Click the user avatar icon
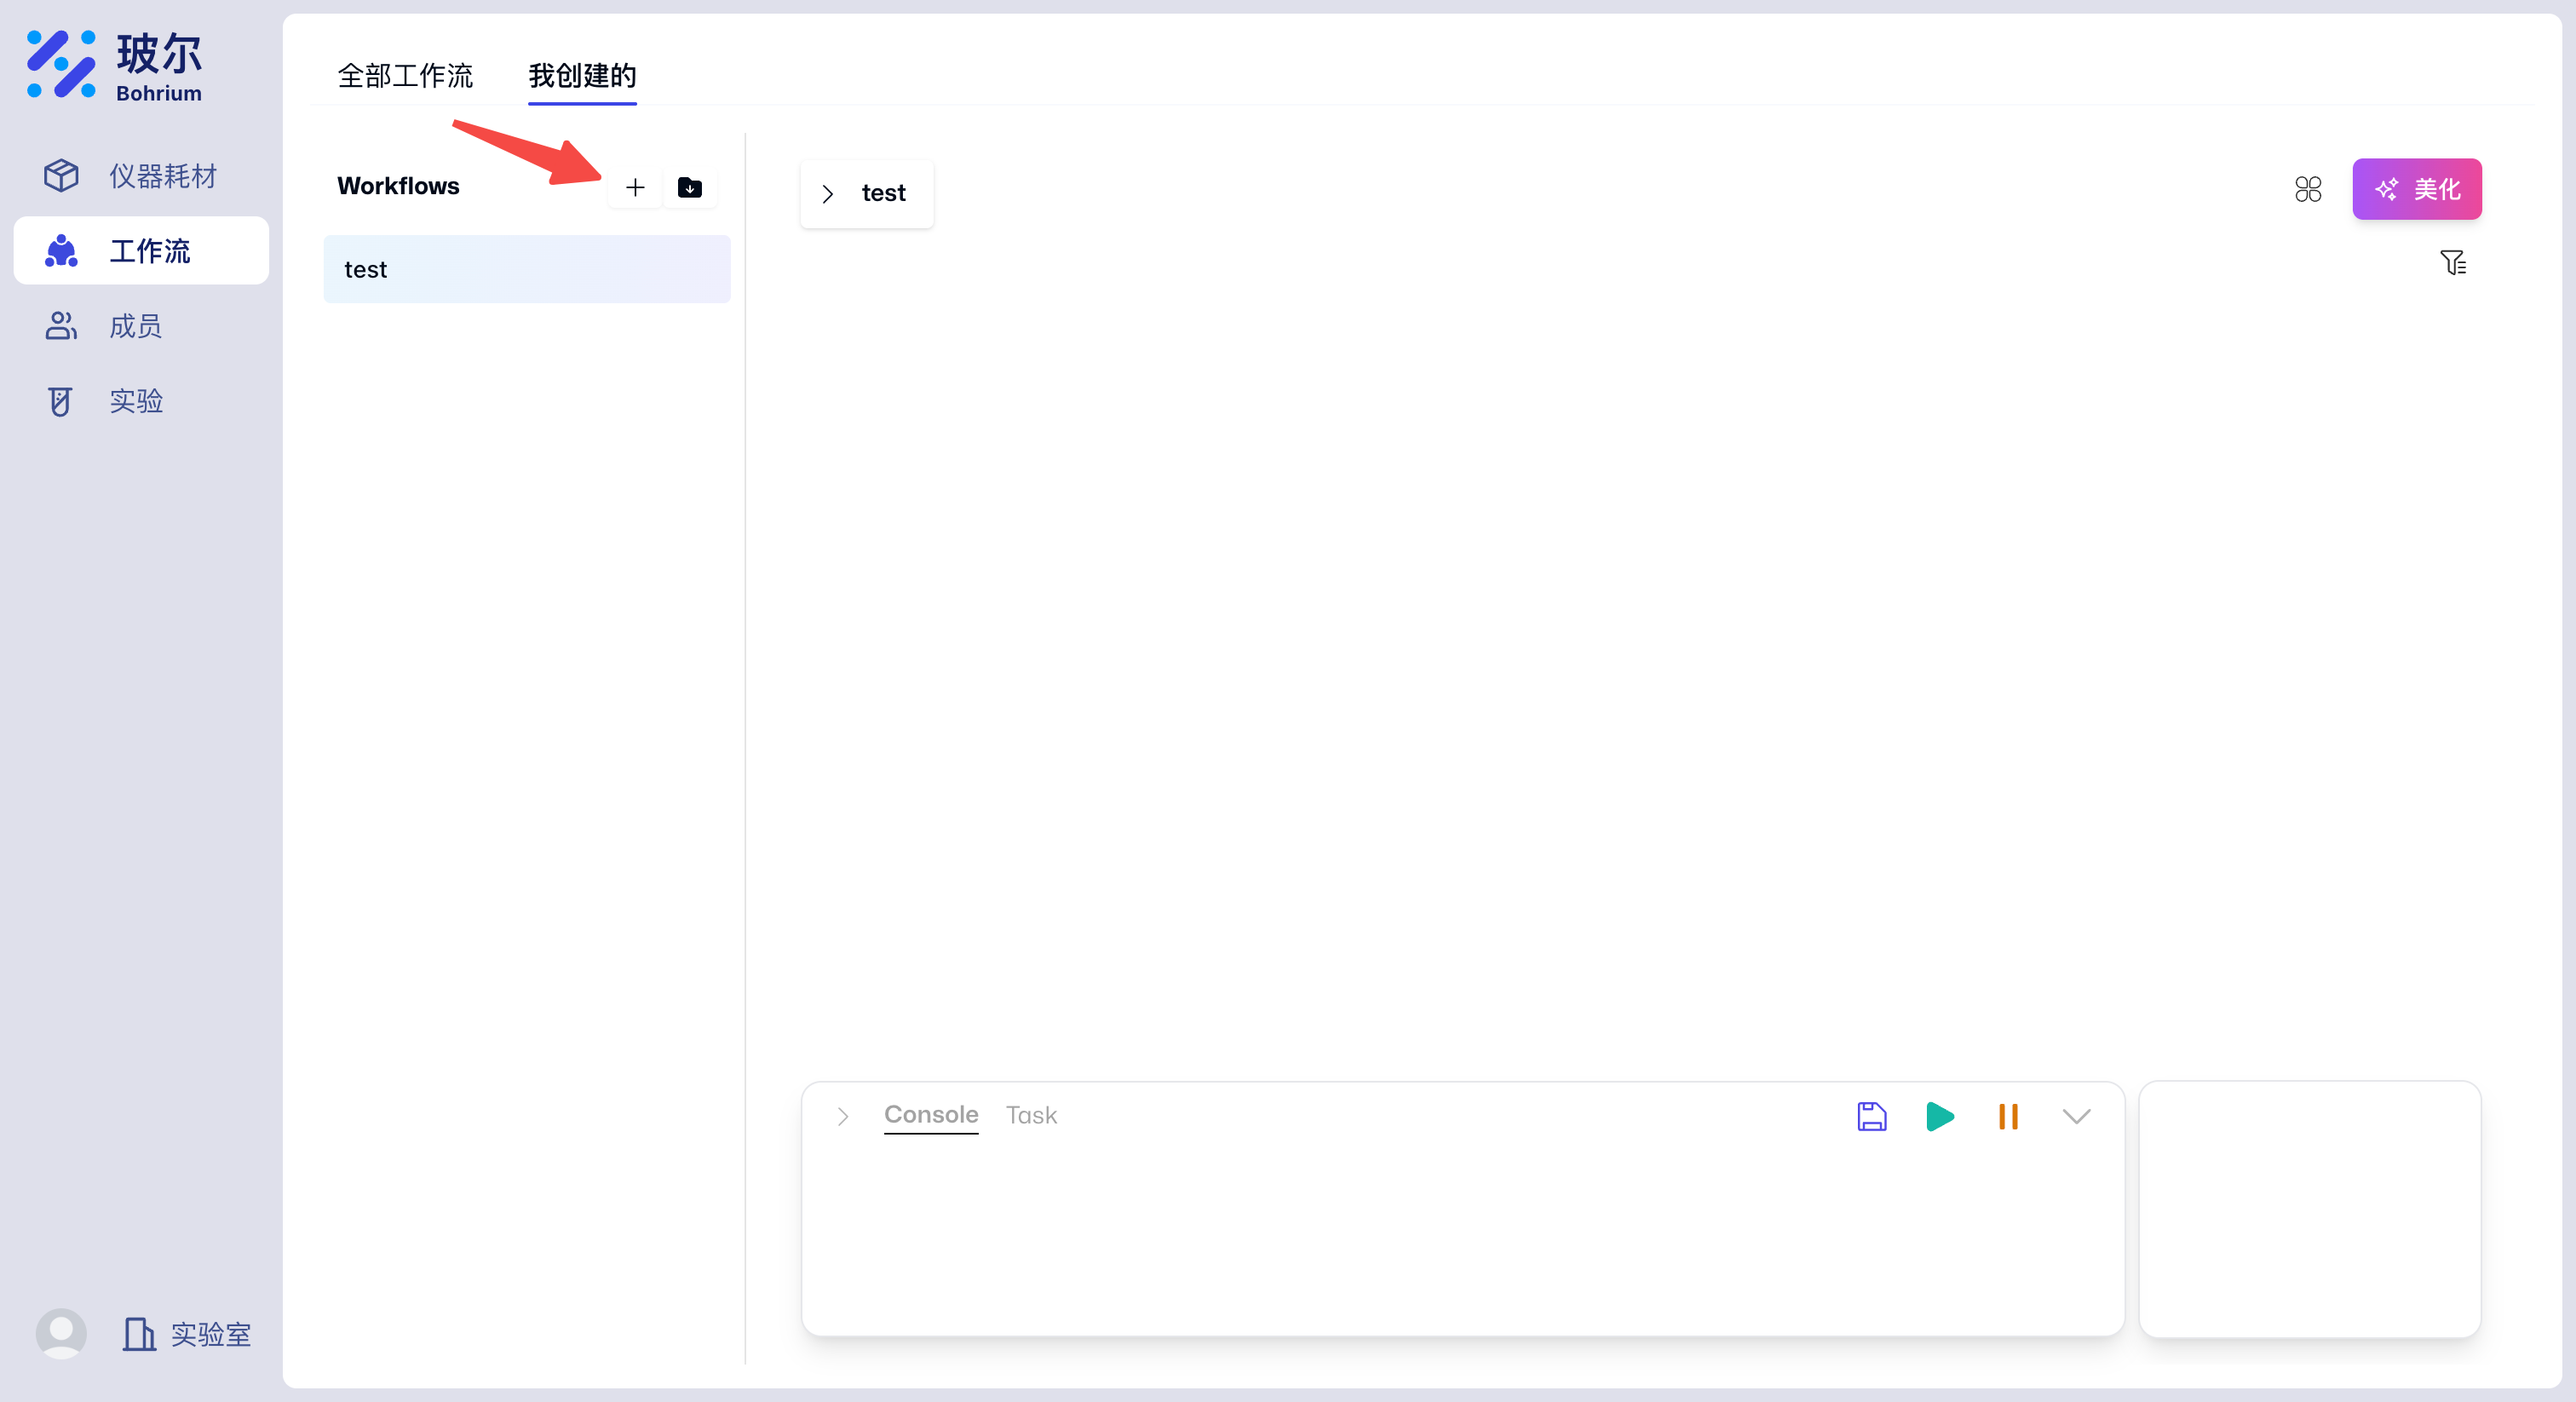Image resolution: width=2576 pixels, height=1402 pixels. tap(61, 1333)
